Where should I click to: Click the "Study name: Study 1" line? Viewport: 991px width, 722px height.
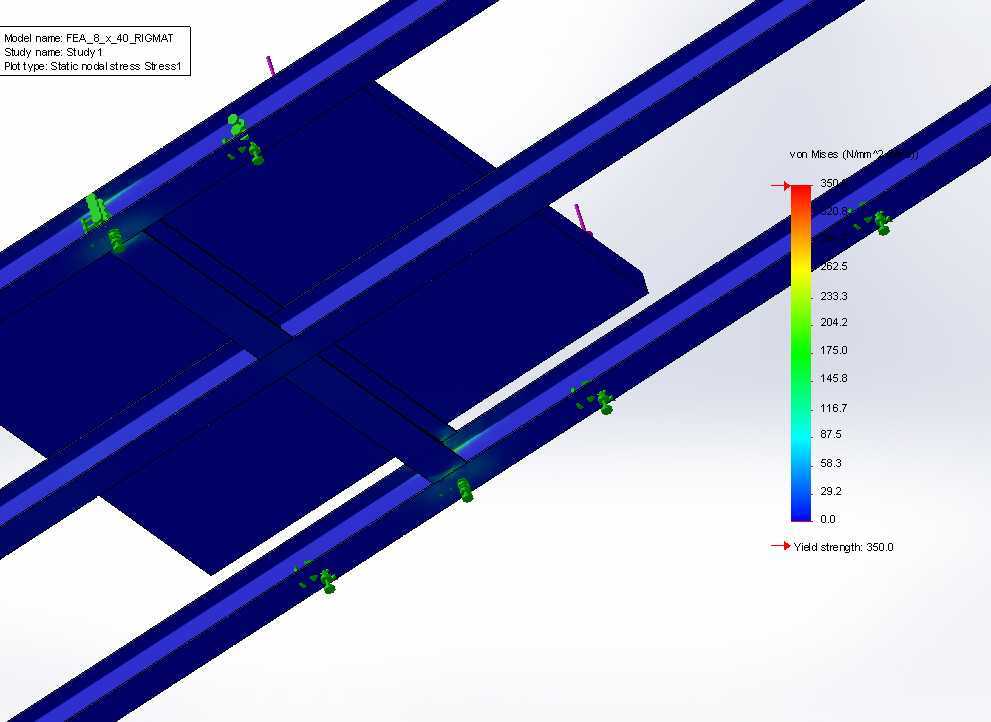(53, 52)
